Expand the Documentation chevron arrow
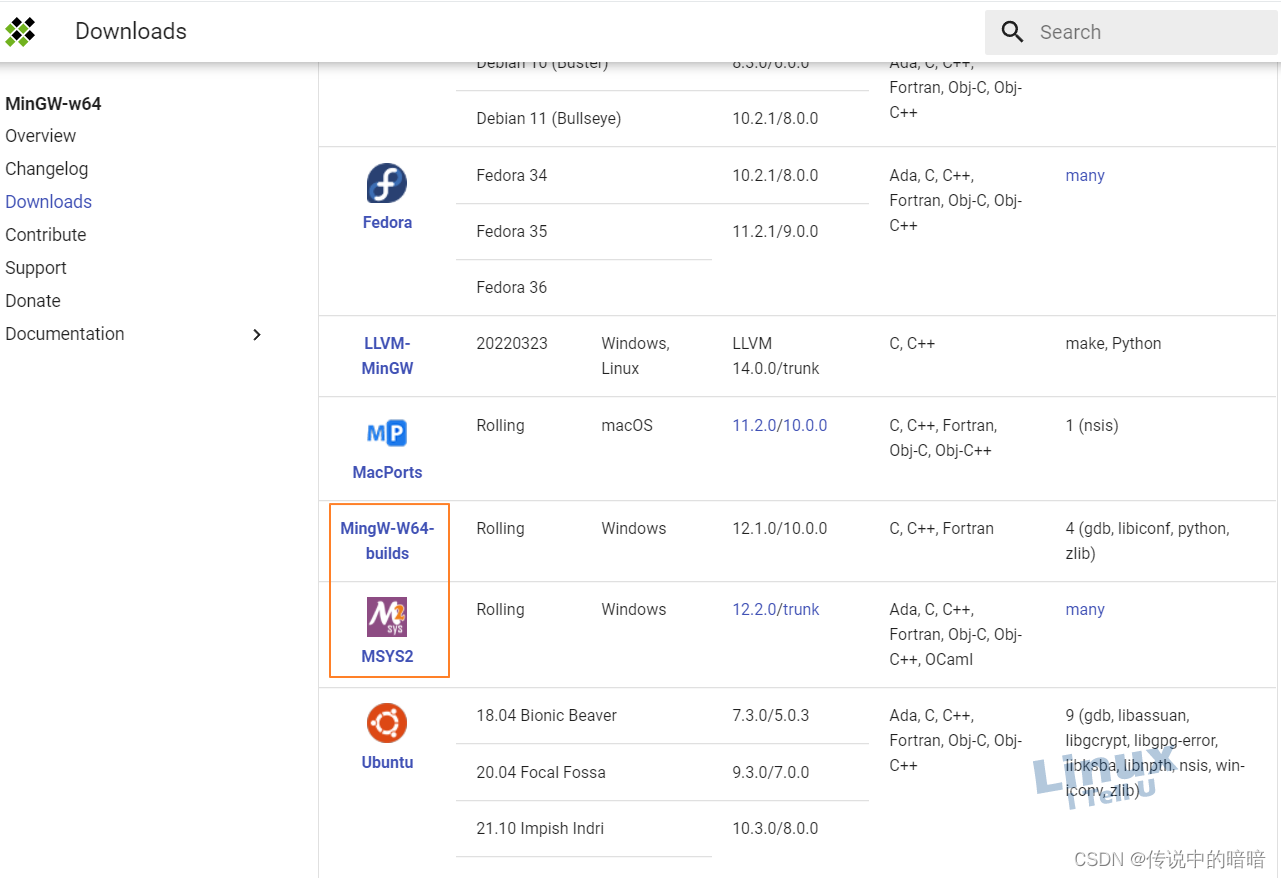Viewport: 1281px width, 878px height. (257, 334)
